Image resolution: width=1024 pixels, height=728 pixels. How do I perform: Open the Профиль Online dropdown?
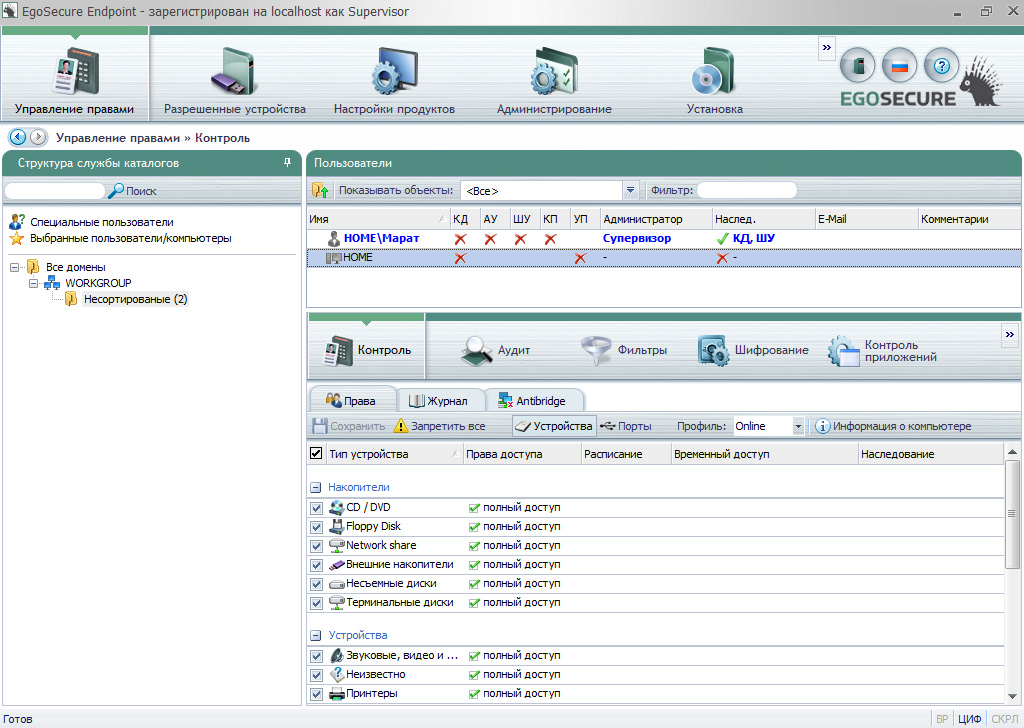[797, 427]
